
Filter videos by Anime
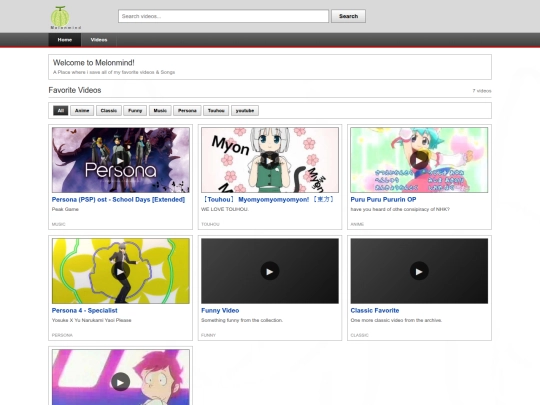point(82,111)
